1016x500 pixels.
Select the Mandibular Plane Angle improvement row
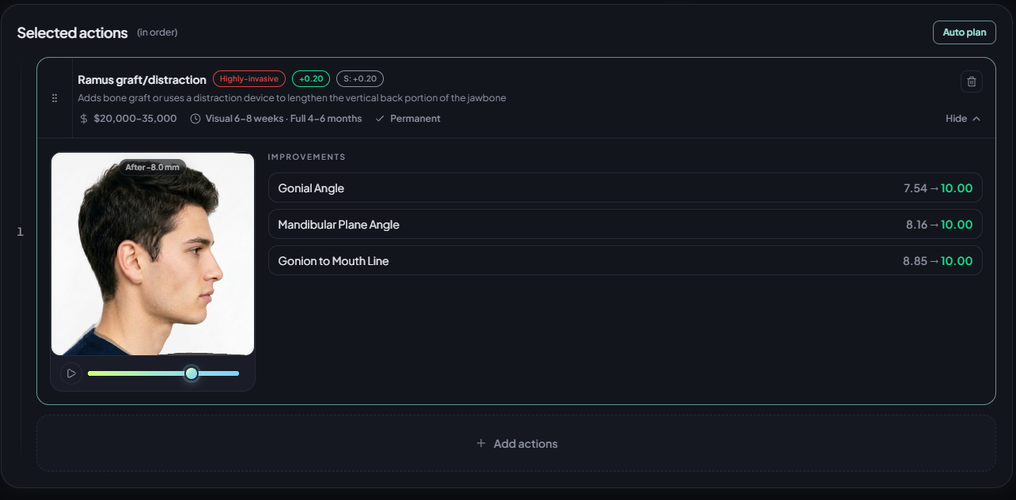tap(625, 225)
